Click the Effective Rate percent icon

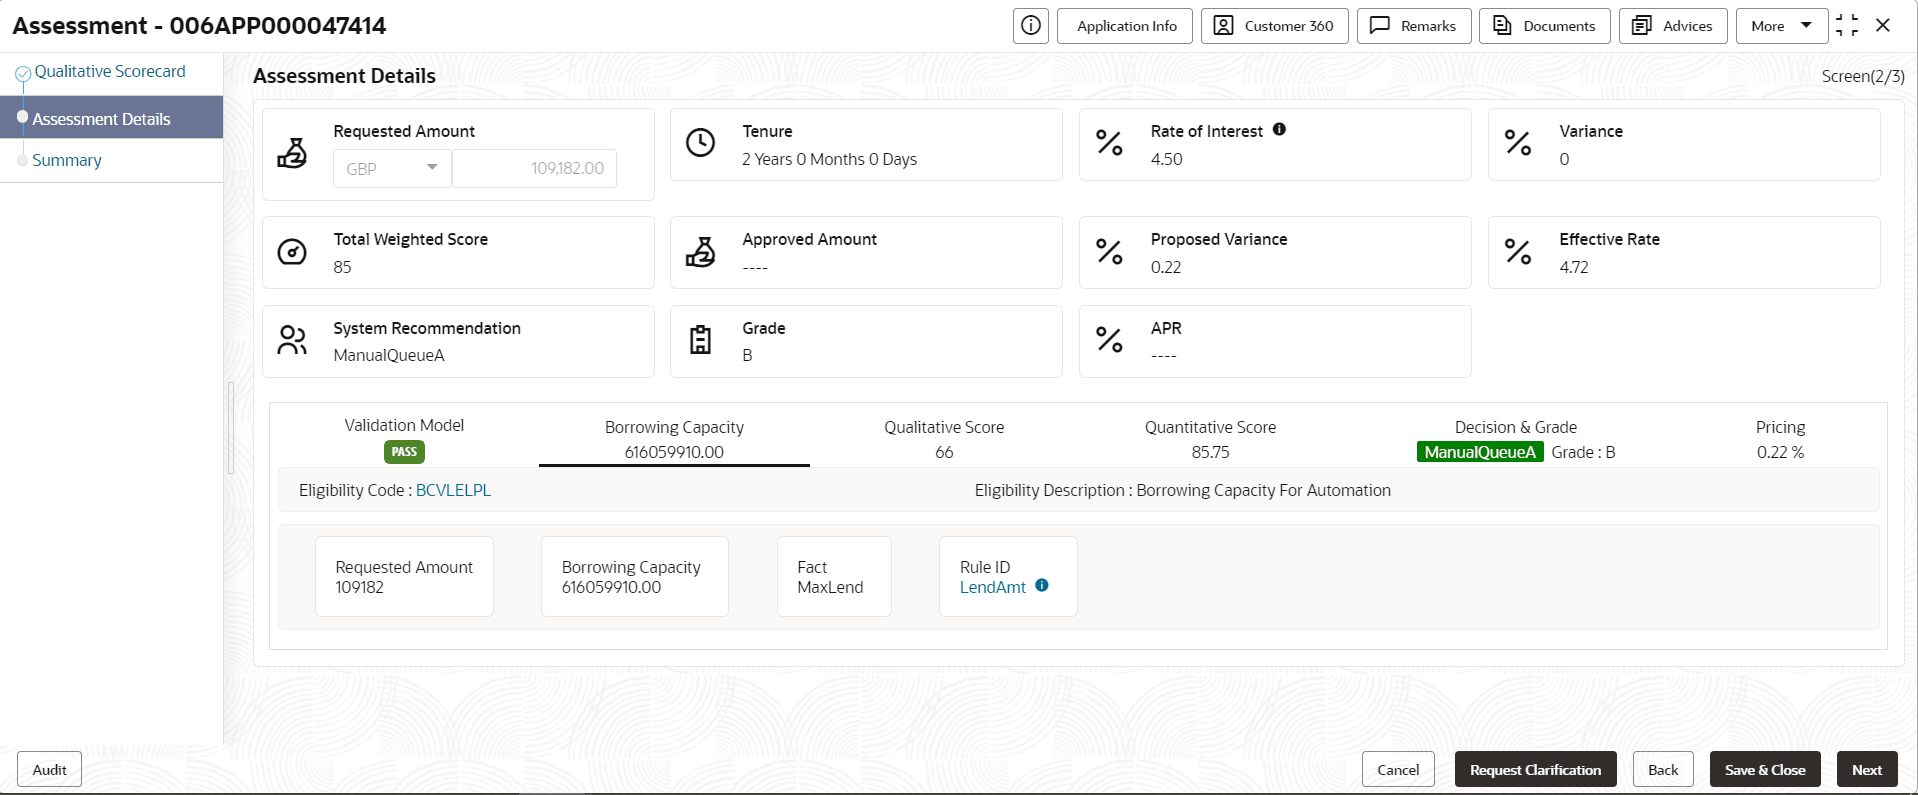click(1518, 252)
